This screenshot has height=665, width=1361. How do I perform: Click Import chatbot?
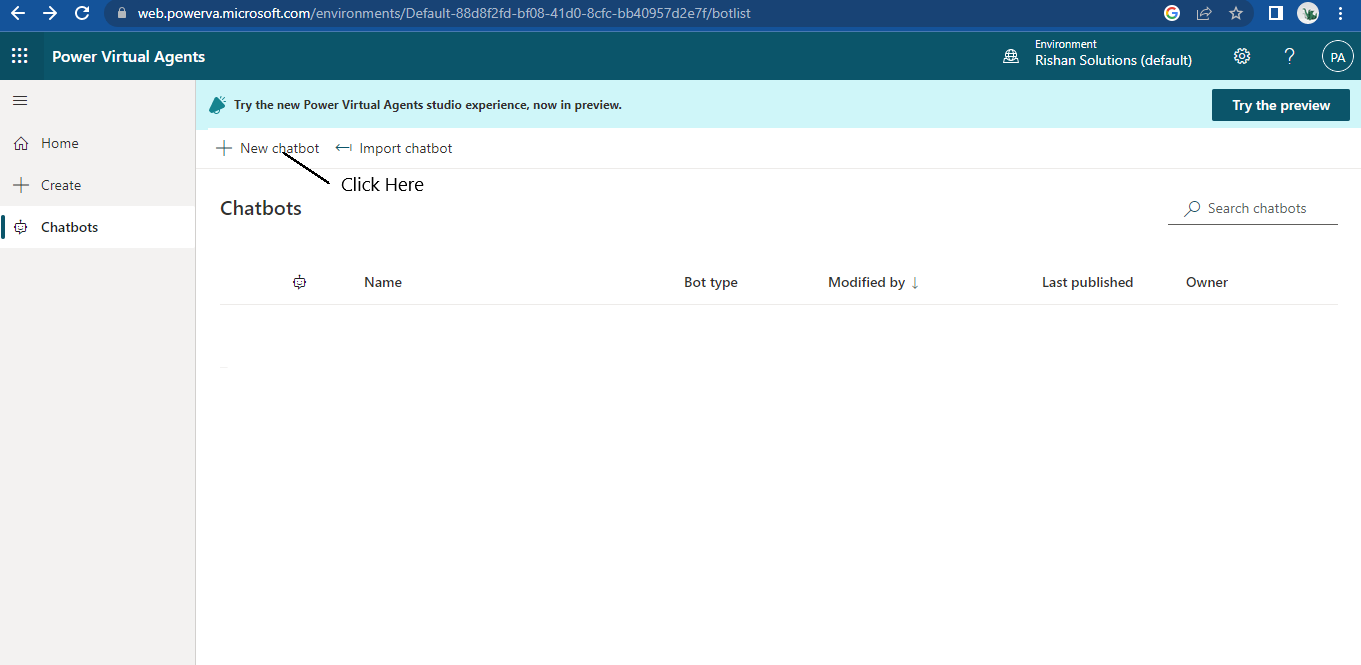[x=394, y=148]
